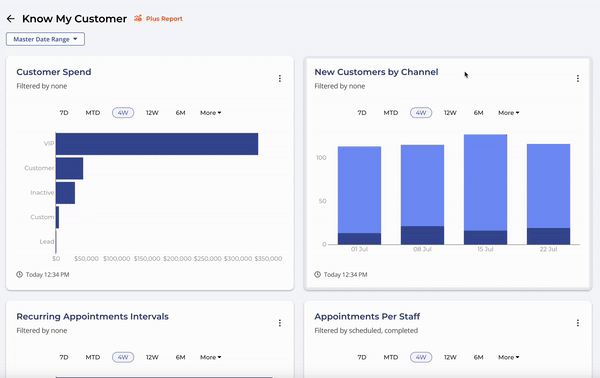The width and height of the screenshot is (600, 378).
Task: Click the Plus Report badge icon
Action: click(x=138, y=18)
